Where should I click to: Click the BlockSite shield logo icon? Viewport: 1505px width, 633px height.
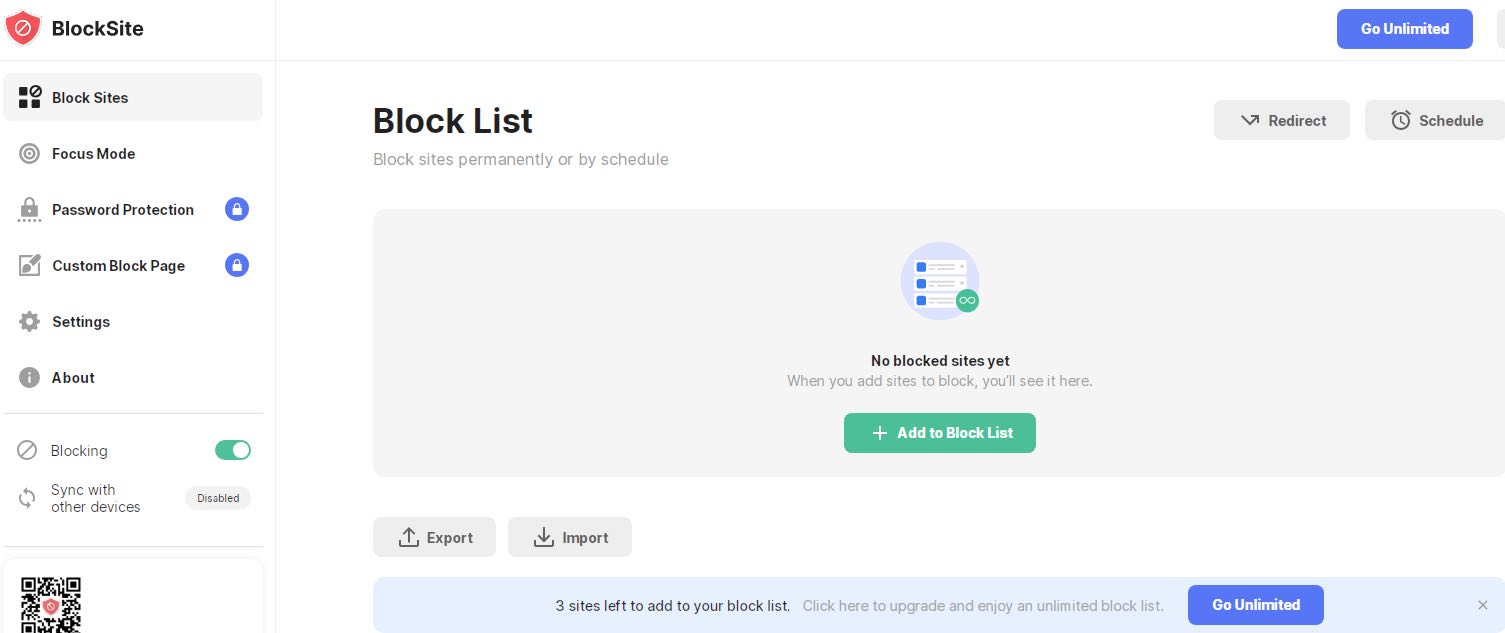pyautogui.click(x=22, y=28)
